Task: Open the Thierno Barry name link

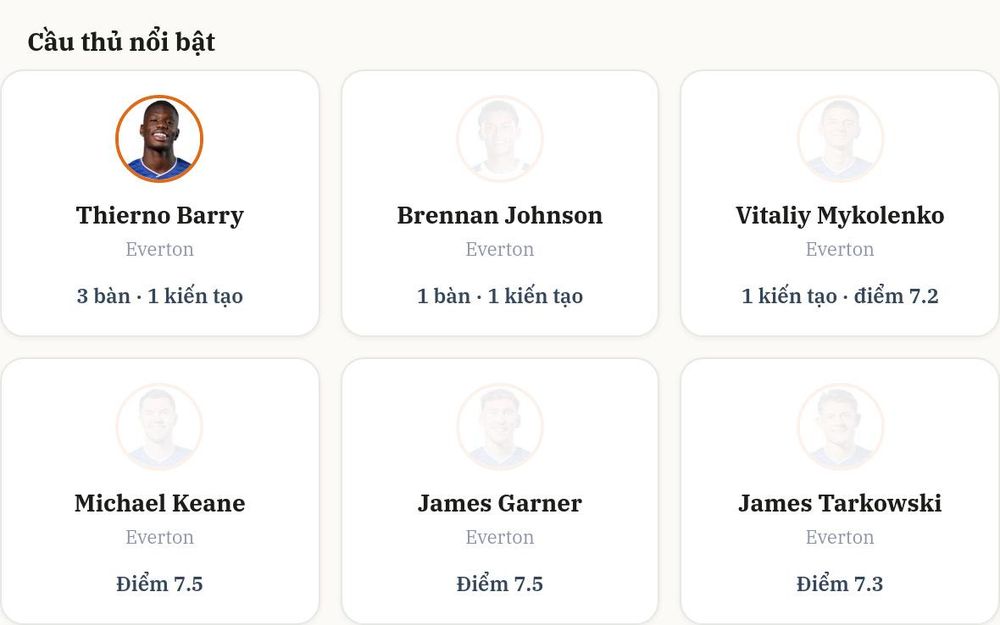Action: click(x=159, y=216)
